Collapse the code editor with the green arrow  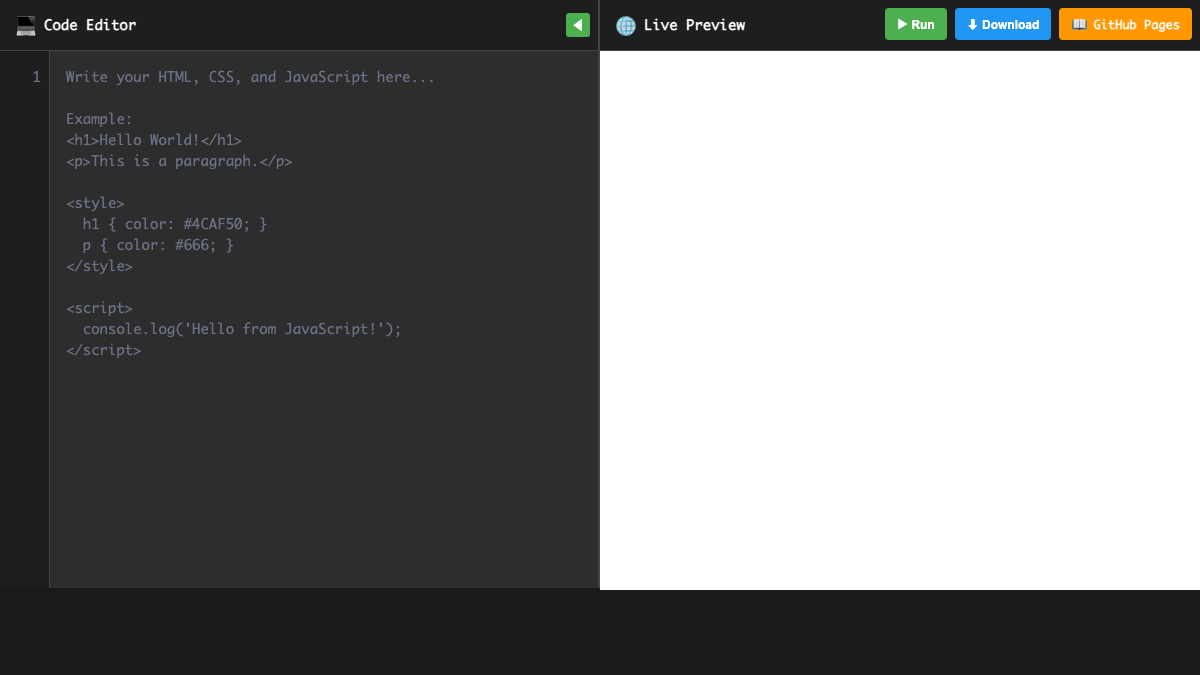tap(577, 25)
